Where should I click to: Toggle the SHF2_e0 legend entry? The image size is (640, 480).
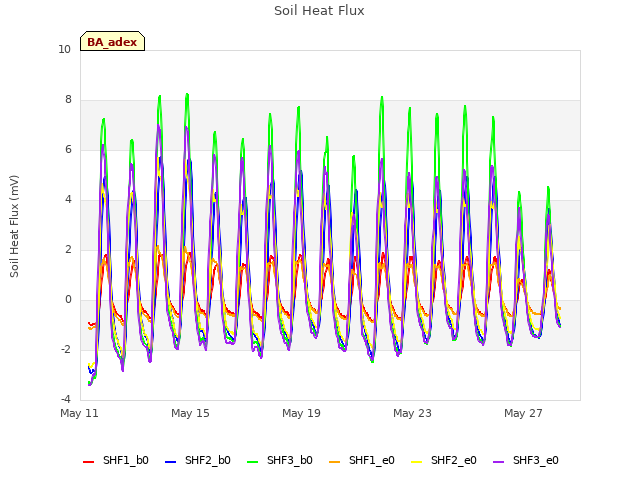(444, 460)
